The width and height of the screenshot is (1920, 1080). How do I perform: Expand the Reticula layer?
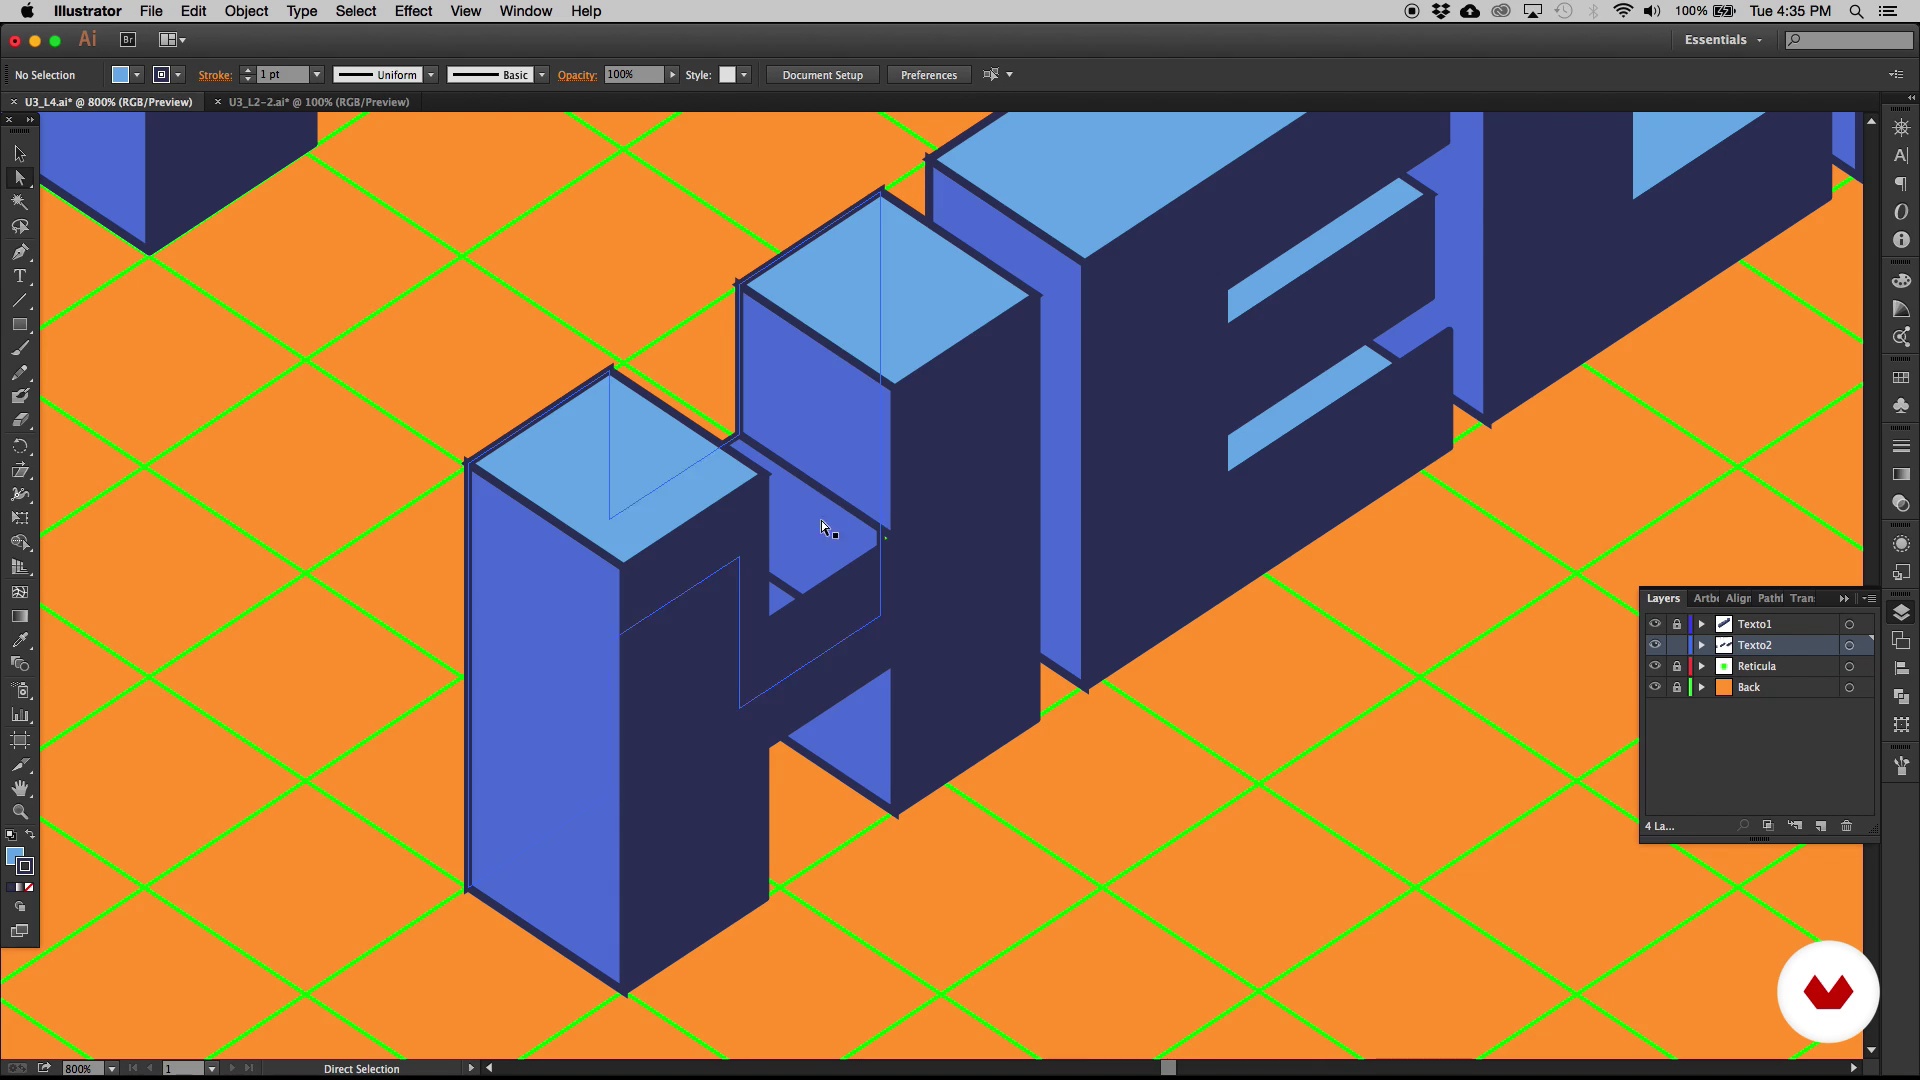(x=1702, y=666)
